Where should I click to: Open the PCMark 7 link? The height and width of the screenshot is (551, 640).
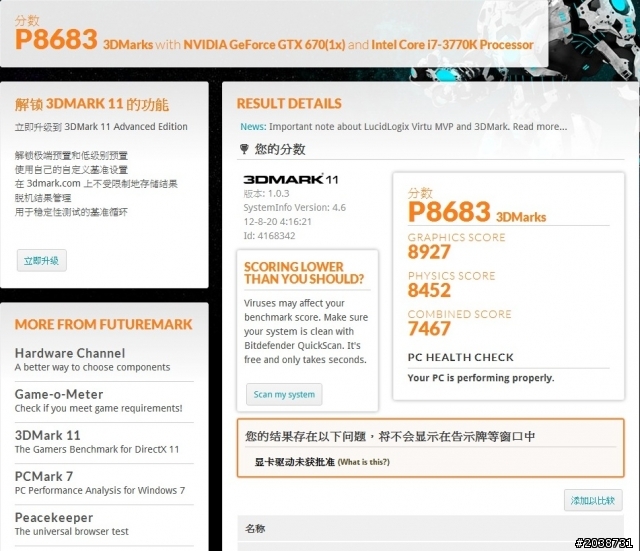pos(44,476)
